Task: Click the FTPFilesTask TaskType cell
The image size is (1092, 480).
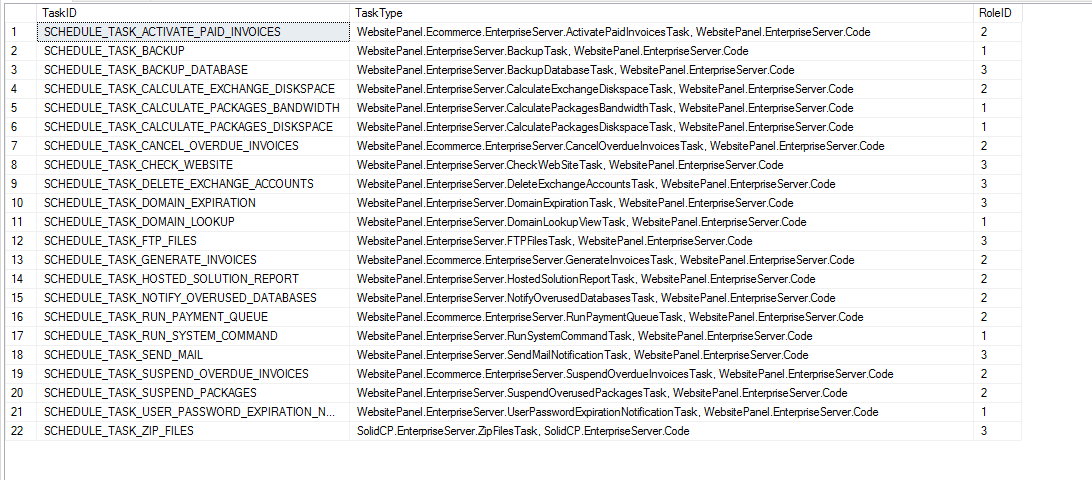Action: (x=662, y=241)
